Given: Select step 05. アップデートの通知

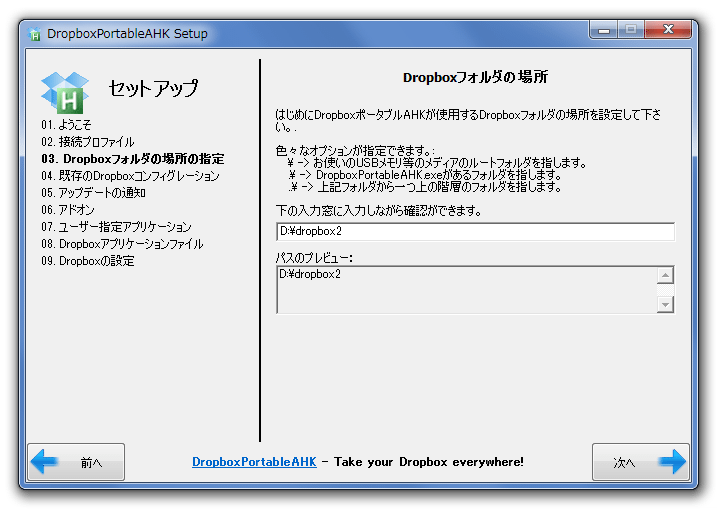Looking at the screenshot, I should coord(93,193).
